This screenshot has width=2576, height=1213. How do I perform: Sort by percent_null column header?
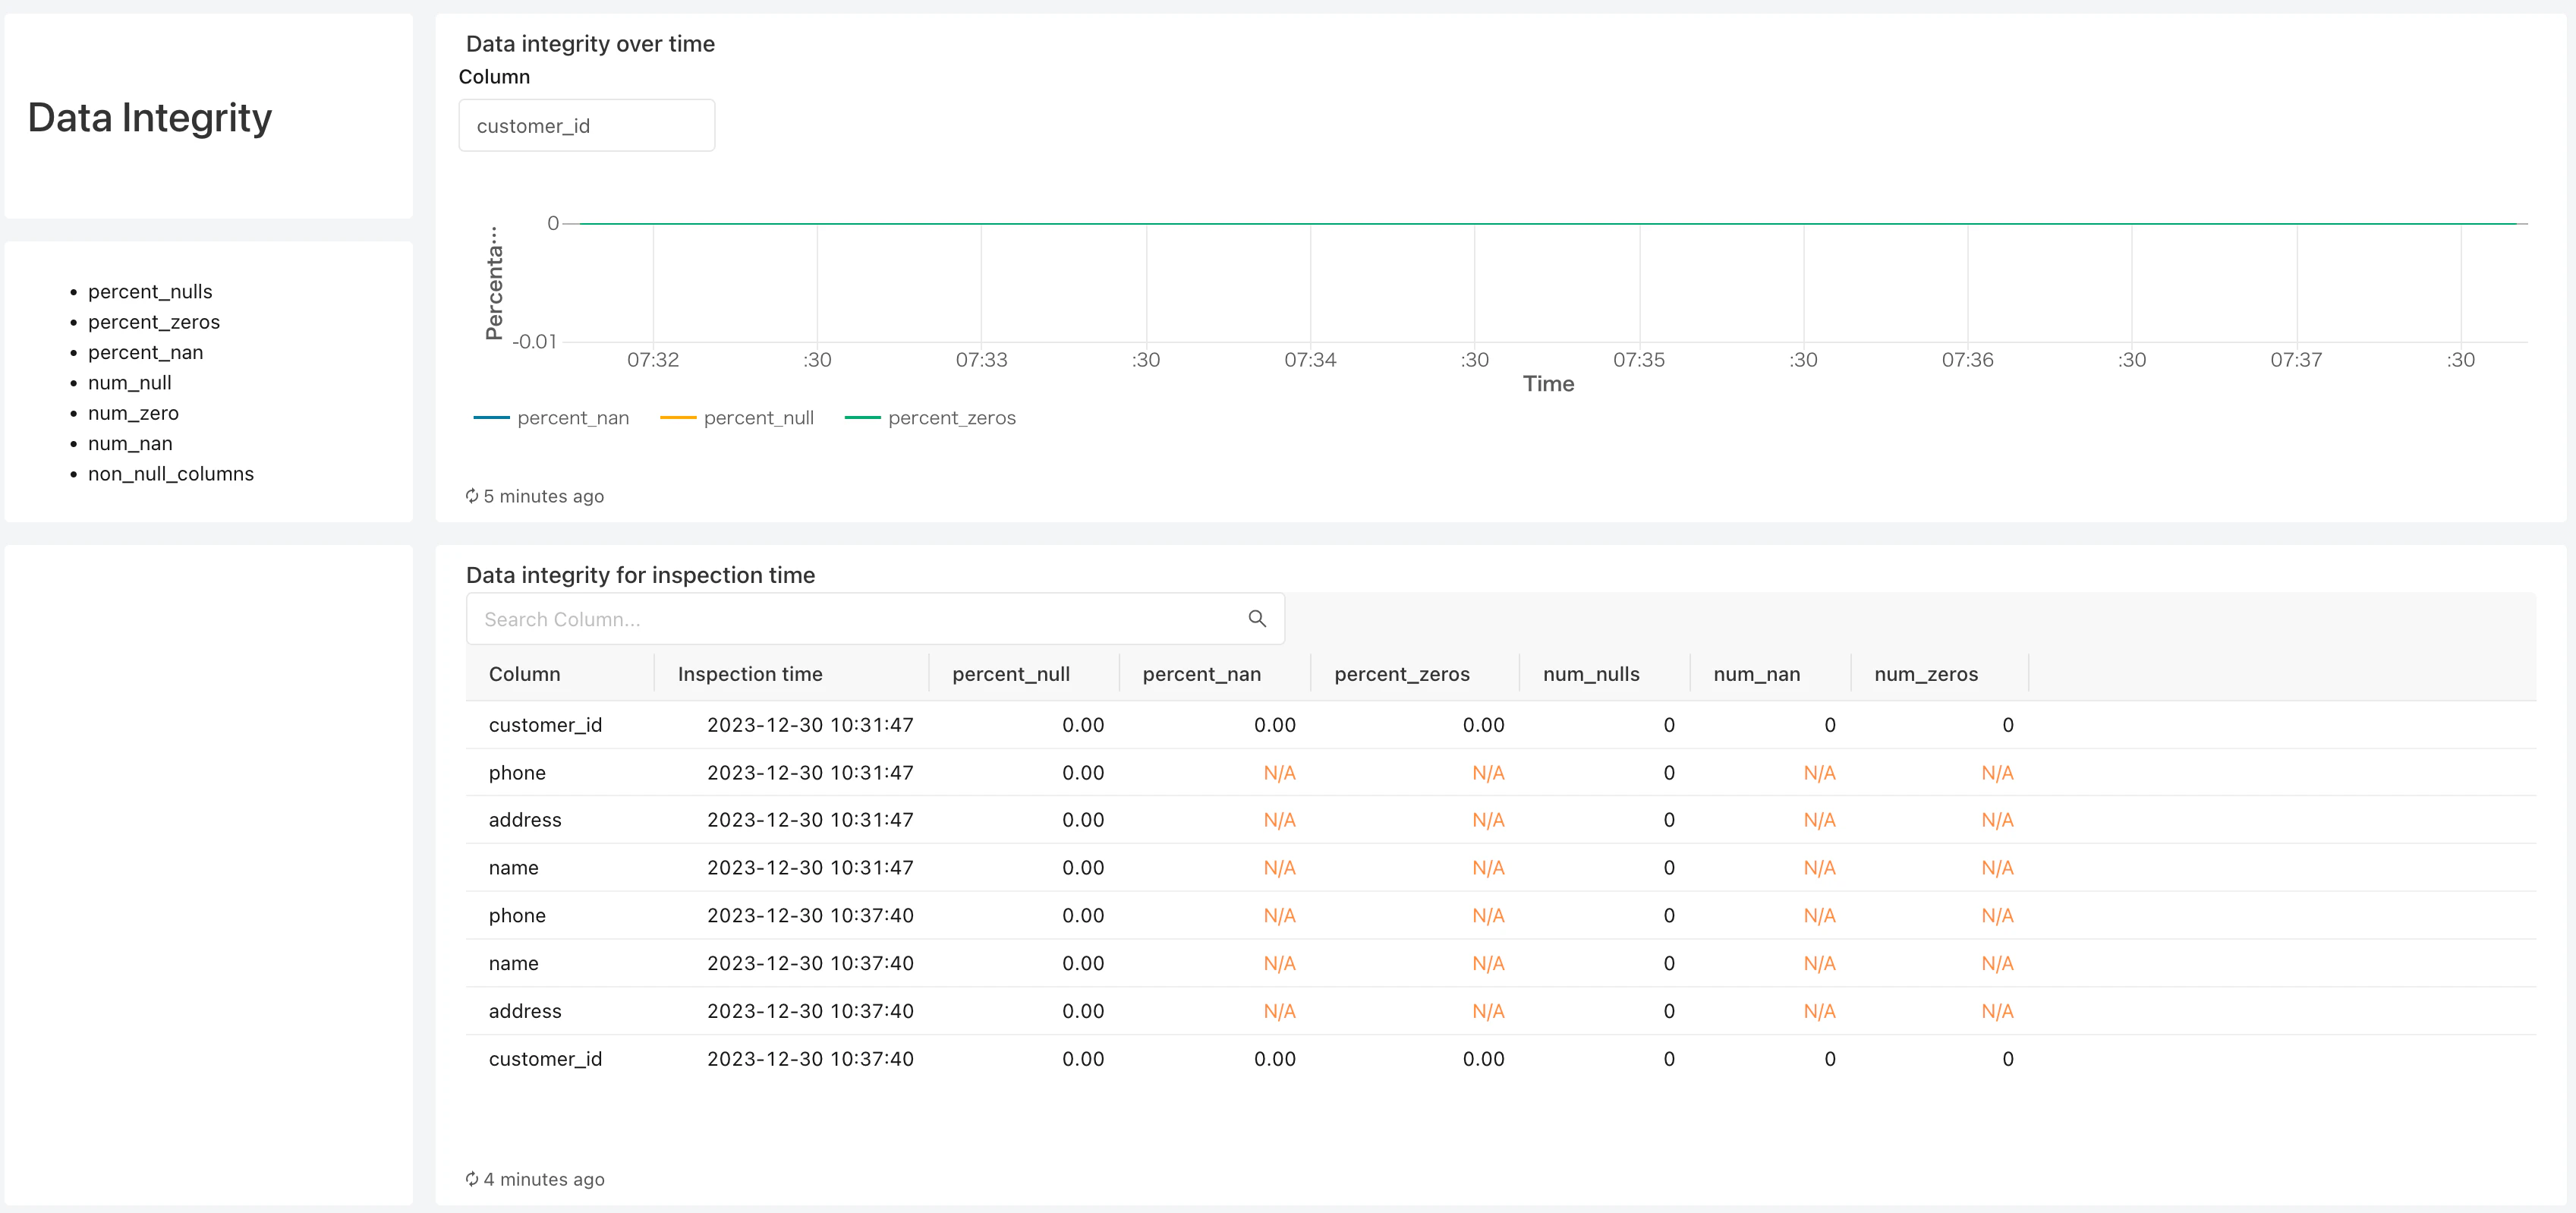1011,674
